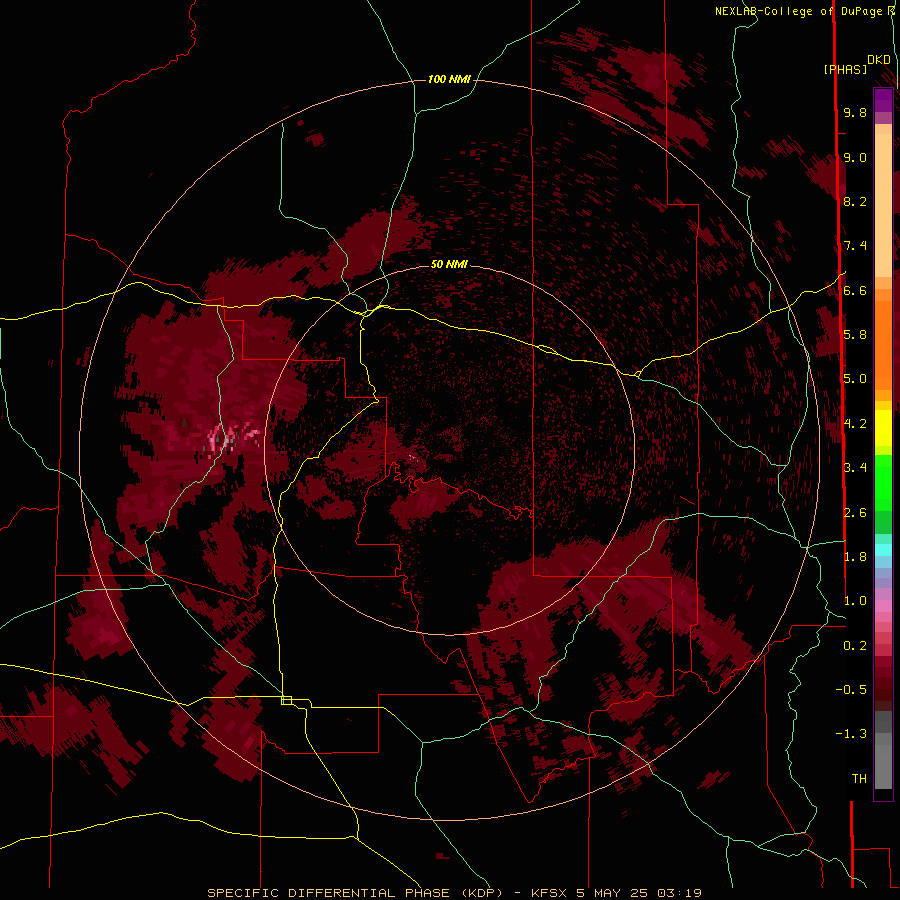Click the 2.6 scale value
The width and height of the screenshot is (900, 900).
coord(855,513)
